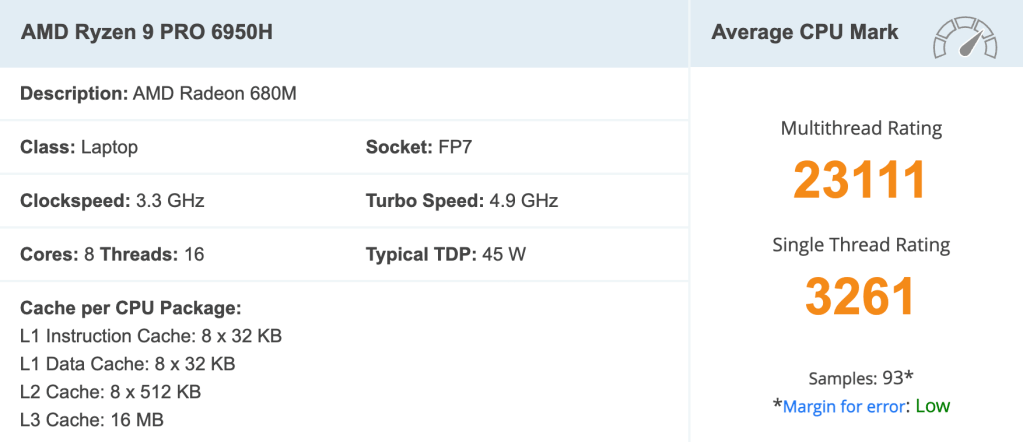The image size is (1023, 442).
Task: Click the multithread score 23111
Action: pos(860,180)
